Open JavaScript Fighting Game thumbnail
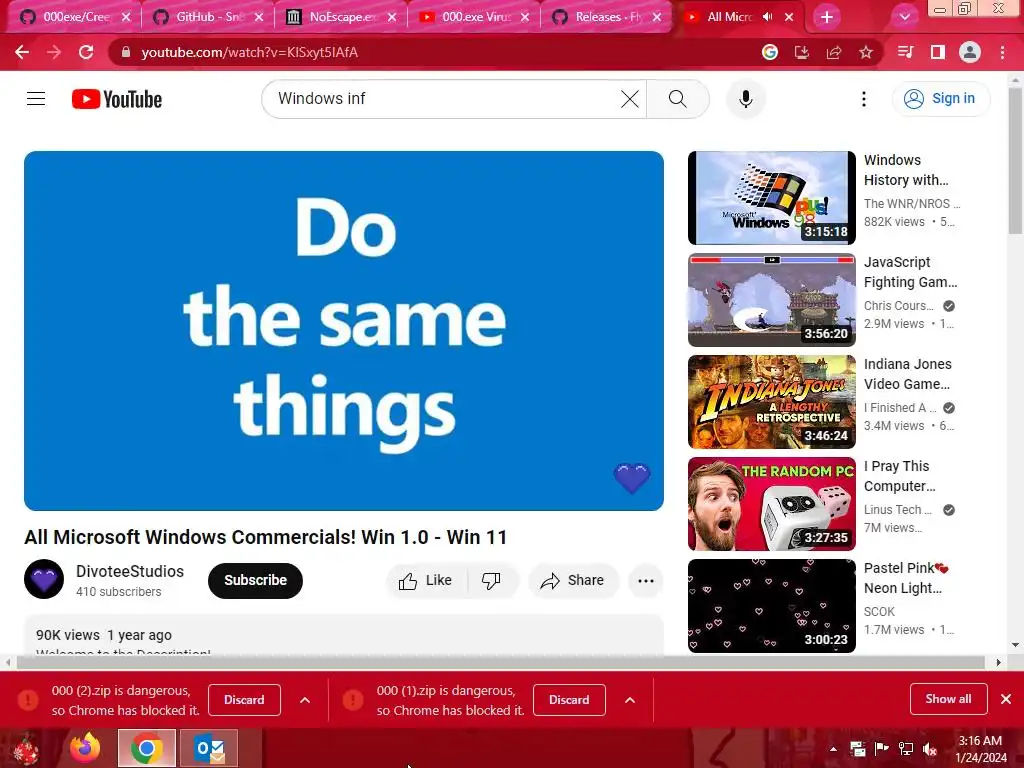 (772, 300)
